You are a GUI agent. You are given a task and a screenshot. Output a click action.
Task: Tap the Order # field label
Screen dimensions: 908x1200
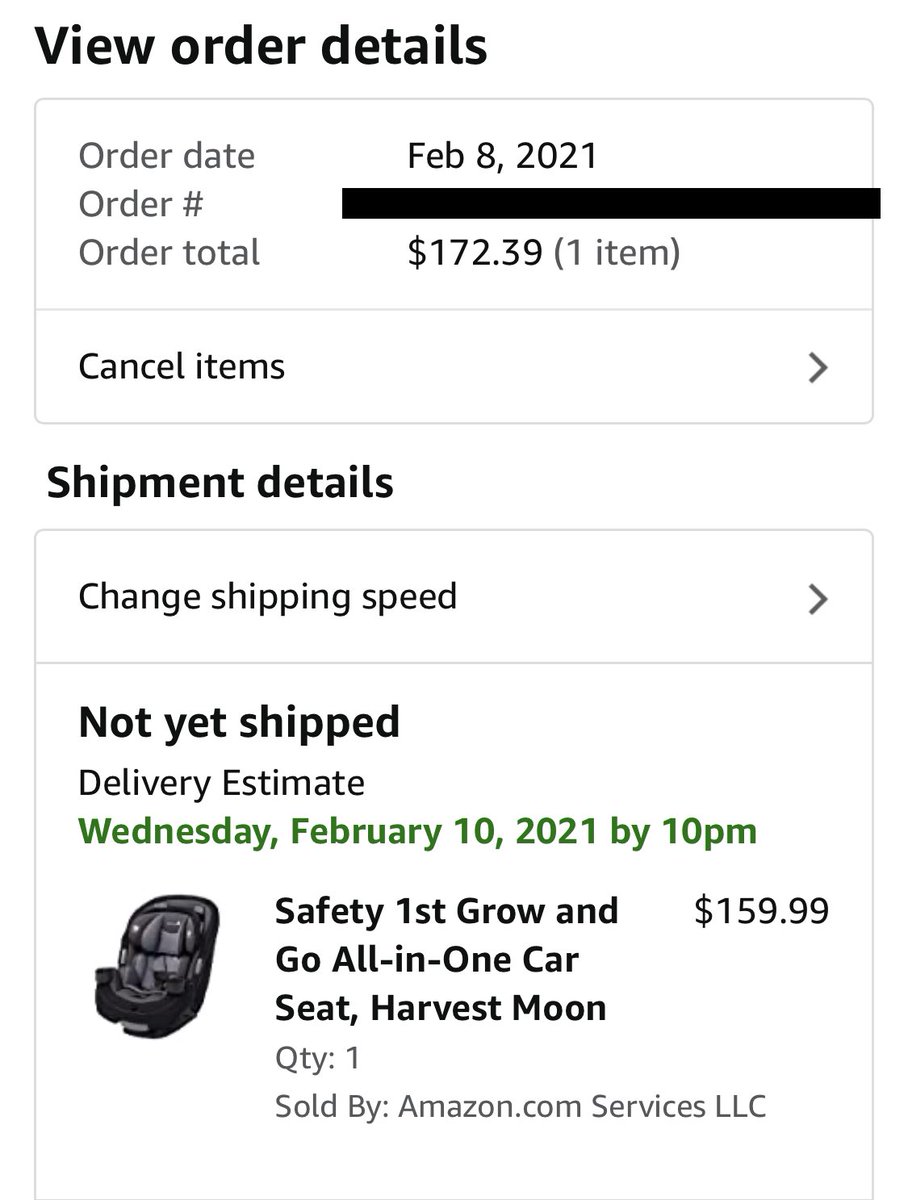pyautogui.click(x=140, y=204)
